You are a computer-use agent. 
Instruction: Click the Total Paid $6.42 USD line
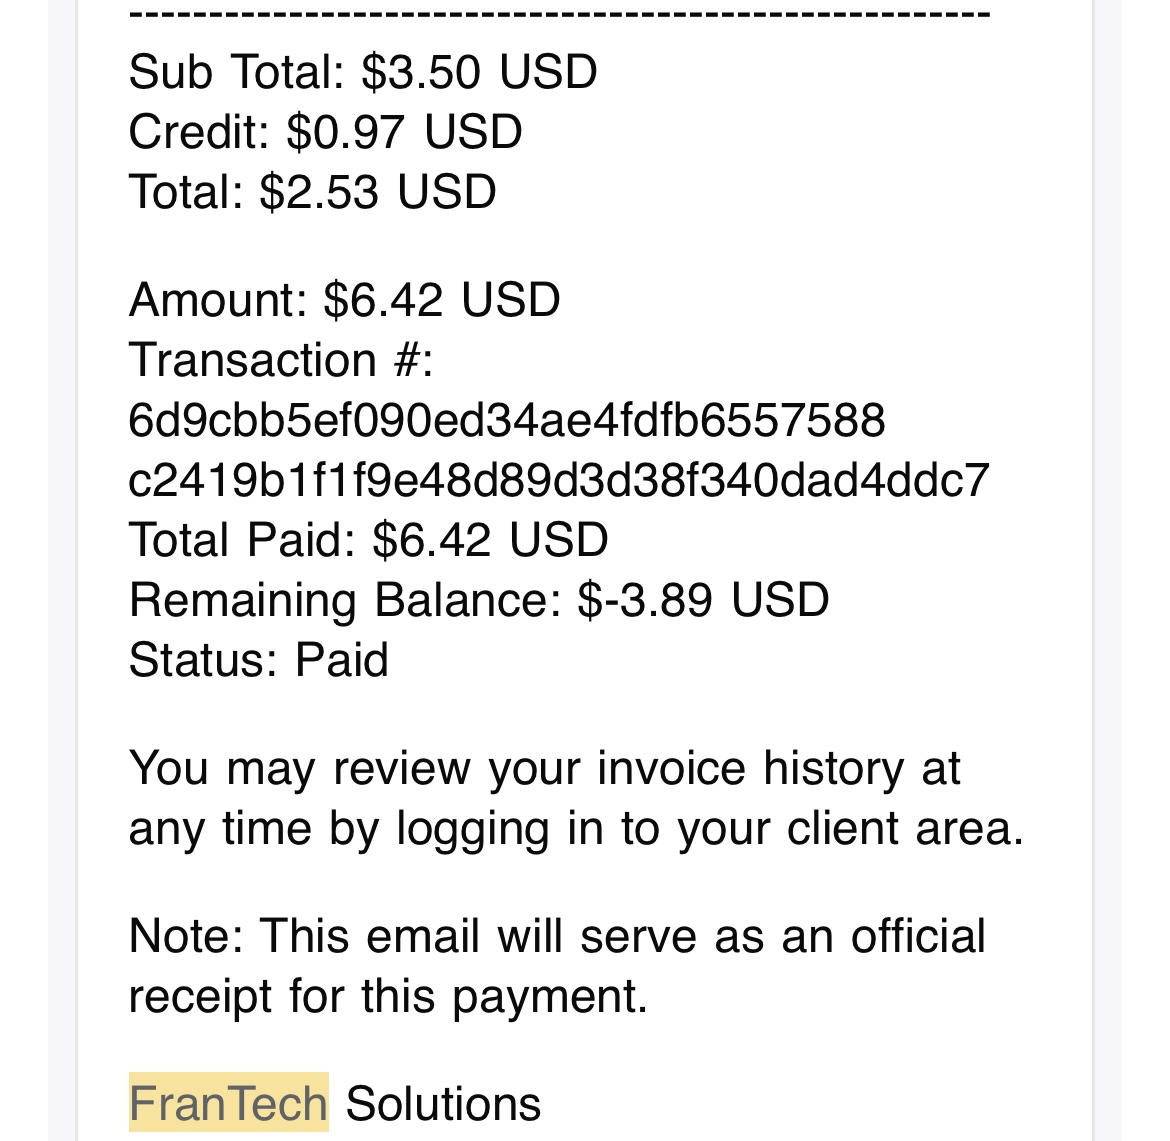tap(368, 540)
